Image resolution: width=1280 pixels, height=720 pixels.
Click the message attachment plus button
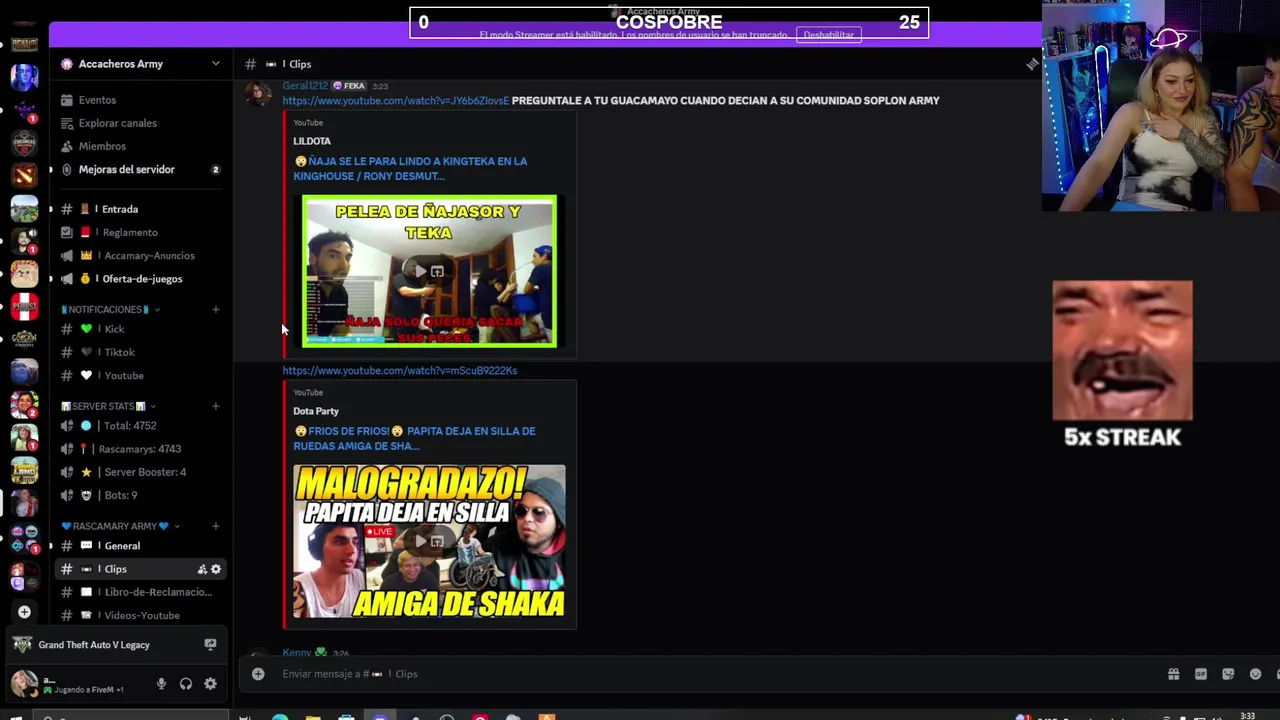tap(258, 674)
